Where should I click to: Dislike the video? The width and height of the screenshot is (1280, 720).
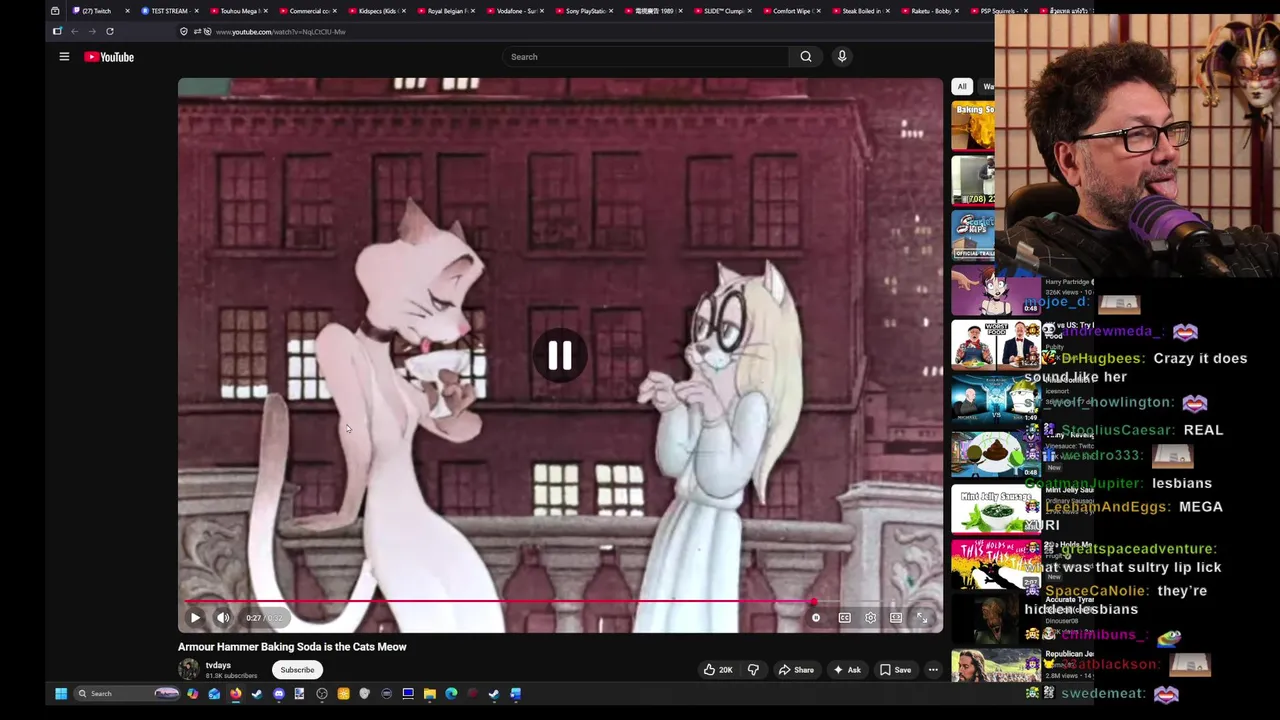[x=753, y=670]
